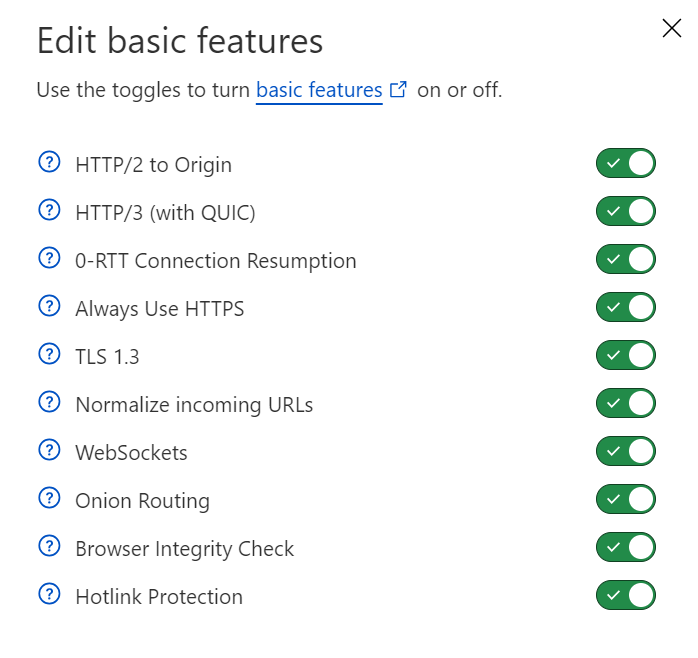Toggle the WebSockets switch off
This screenshot has height=658, width=698.
coord(626,451)
